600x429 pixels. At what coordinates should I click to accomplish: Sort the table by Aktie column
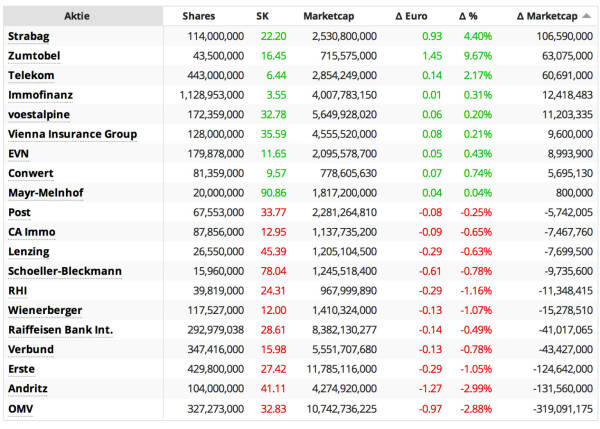(82, 17)
